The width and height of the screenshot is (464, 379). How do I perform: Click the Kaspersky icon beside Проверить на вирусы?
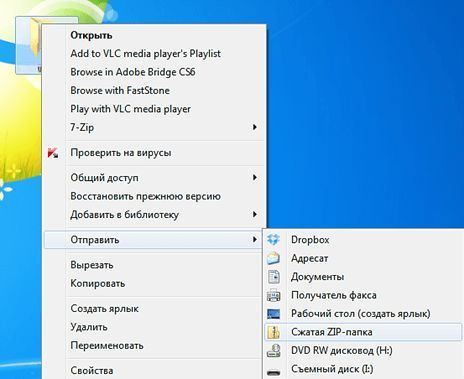point(53,153)
